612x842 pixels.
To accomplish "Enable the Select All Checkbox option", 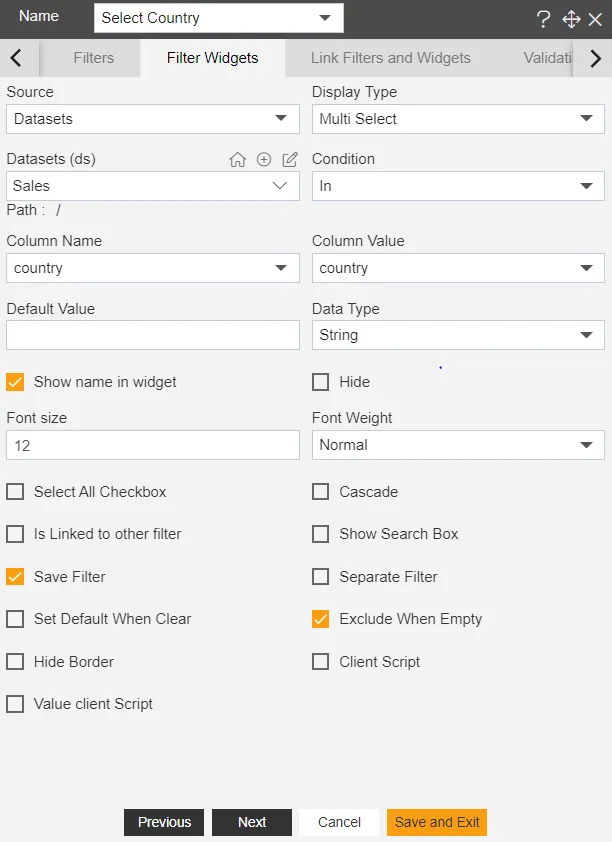I will [x=15, y=492].
